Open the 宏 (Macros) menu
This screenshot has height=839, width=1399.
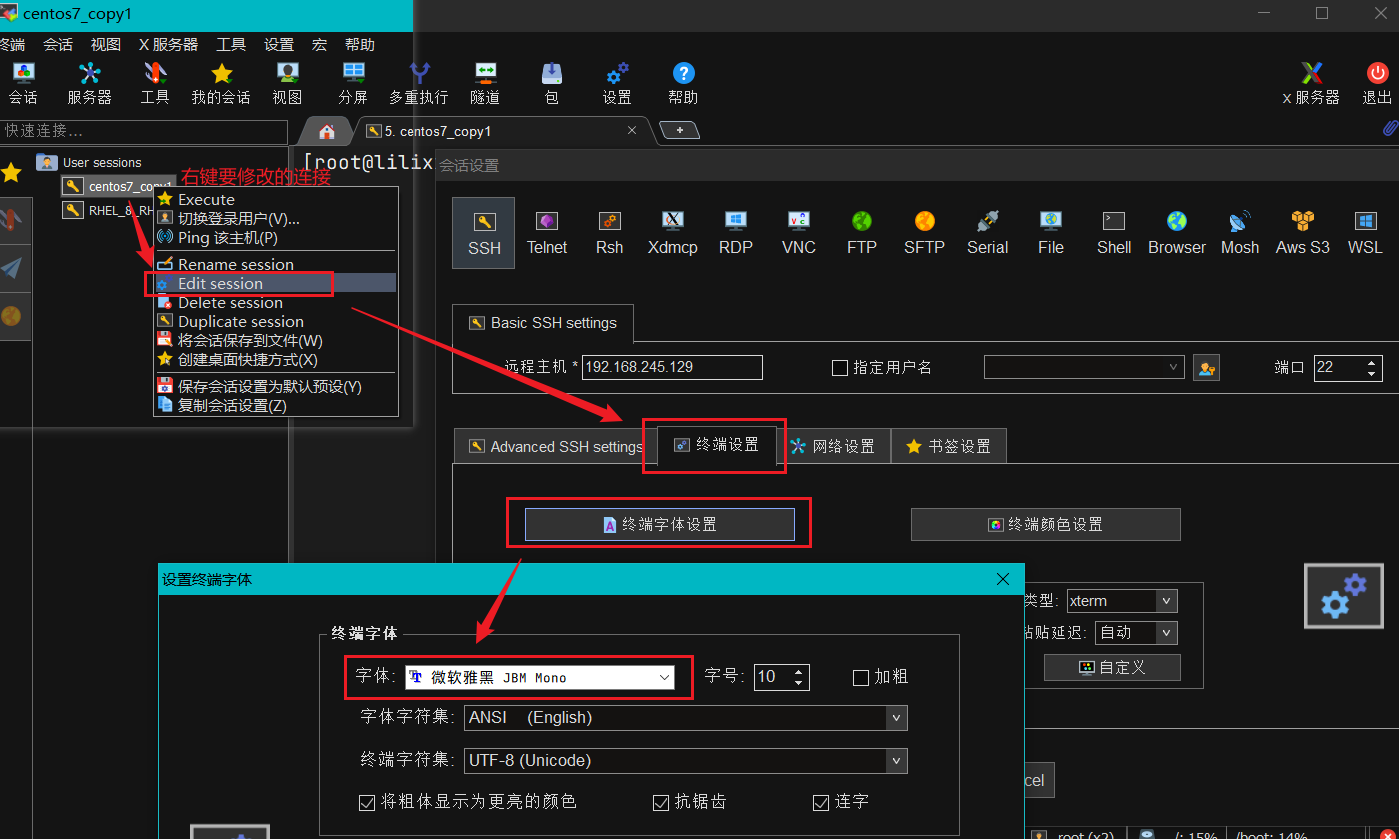point(319,44)
